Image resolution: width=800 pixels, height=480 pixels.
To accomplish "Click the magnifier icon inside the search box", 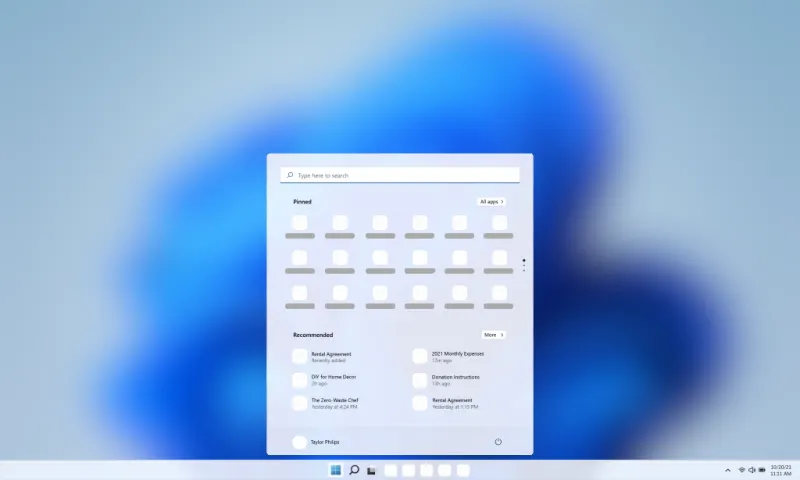I will (x=290, y=175).
